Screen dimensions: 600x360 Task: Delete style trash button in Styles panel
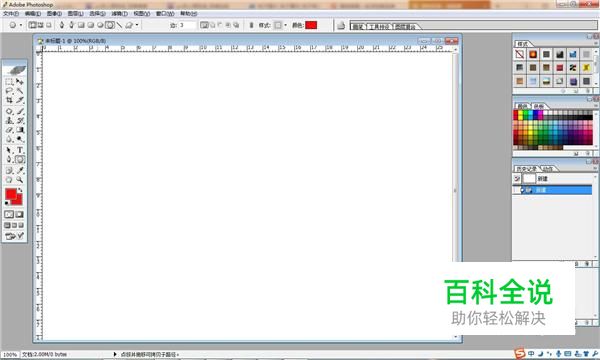tap(588, 91)
